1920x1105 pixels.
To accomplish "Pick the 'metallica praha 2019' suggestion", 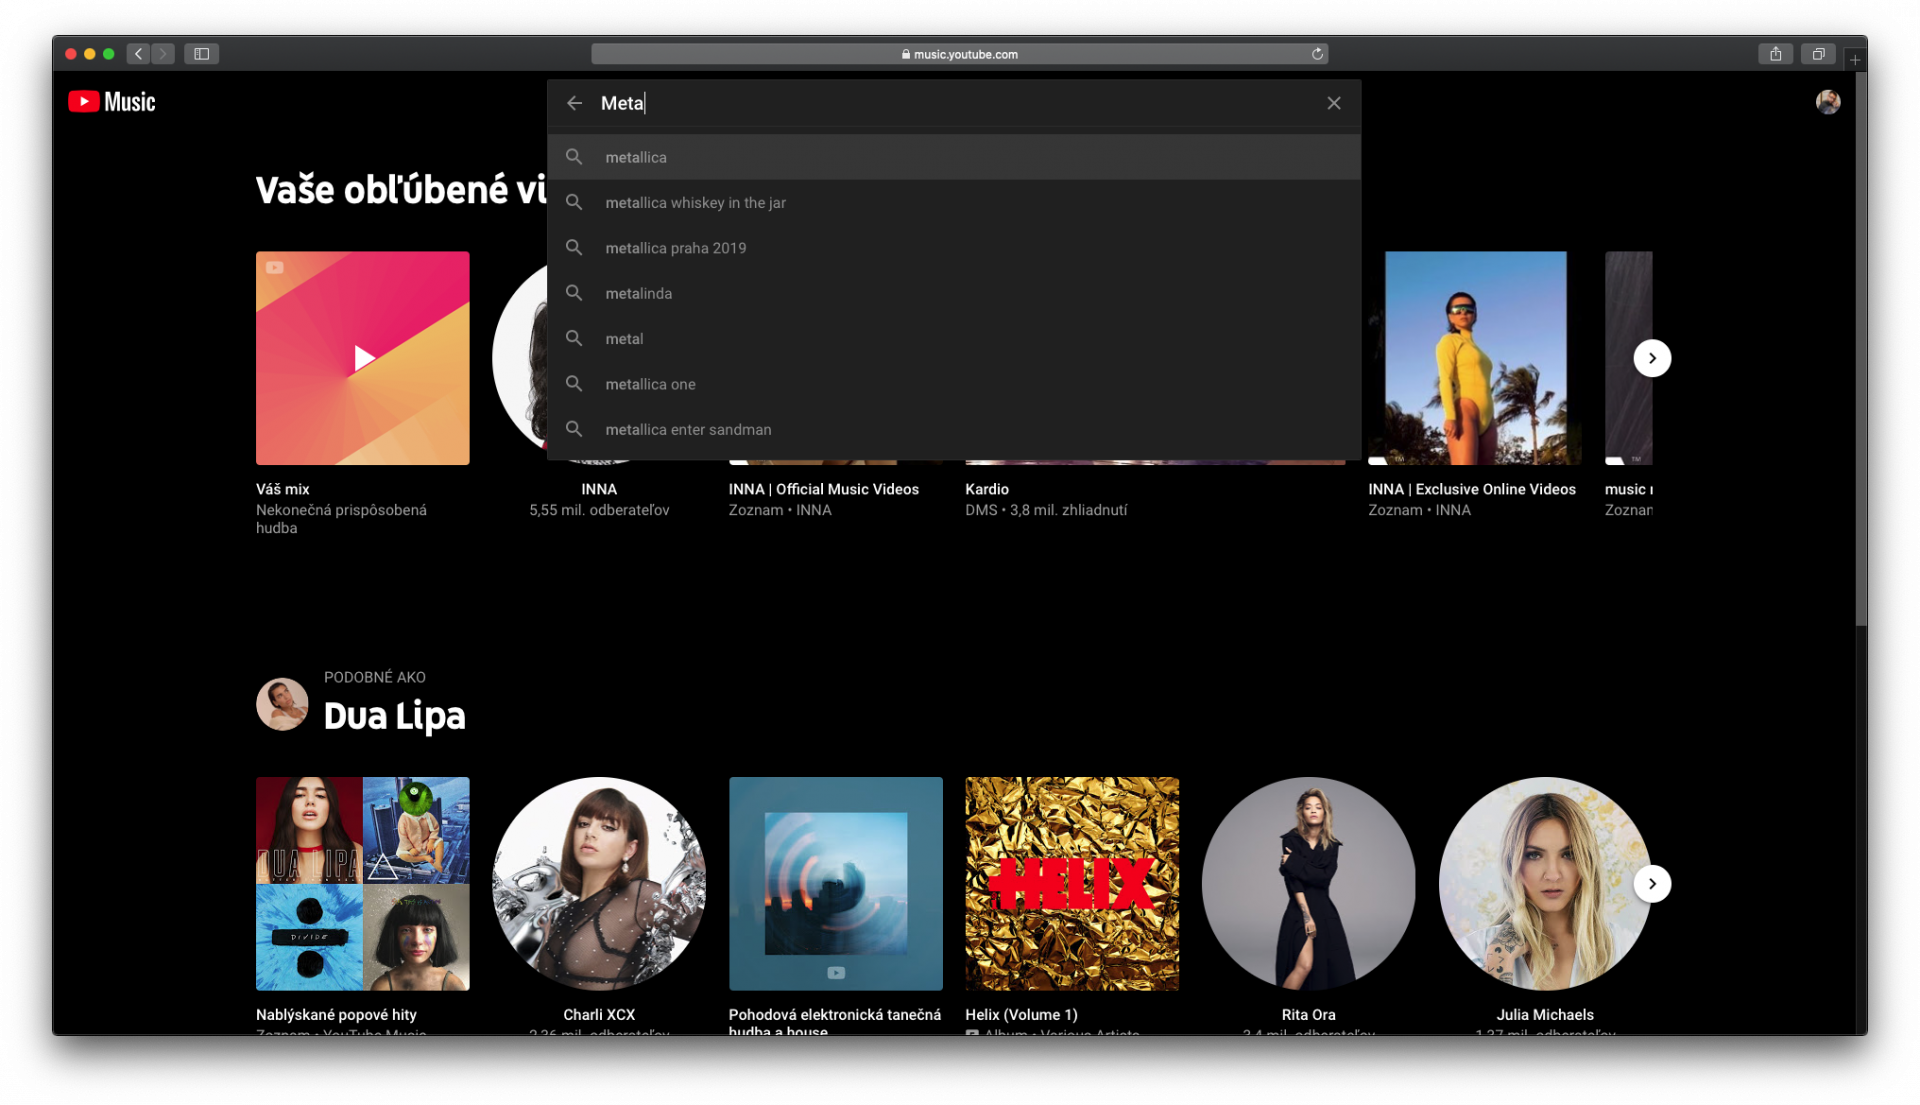I will pos(954,248).
